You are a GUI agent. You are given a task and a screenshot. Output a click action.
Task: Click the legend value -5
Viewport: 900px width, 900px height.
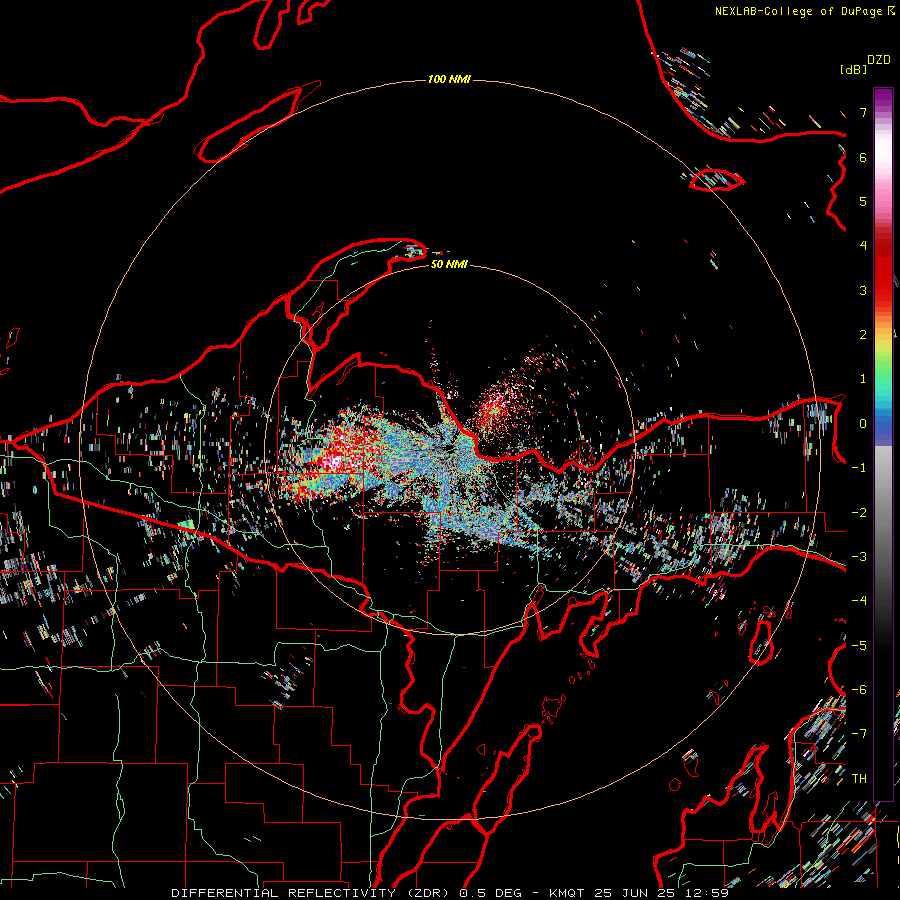pyautogui.click(x=859, y=646)
